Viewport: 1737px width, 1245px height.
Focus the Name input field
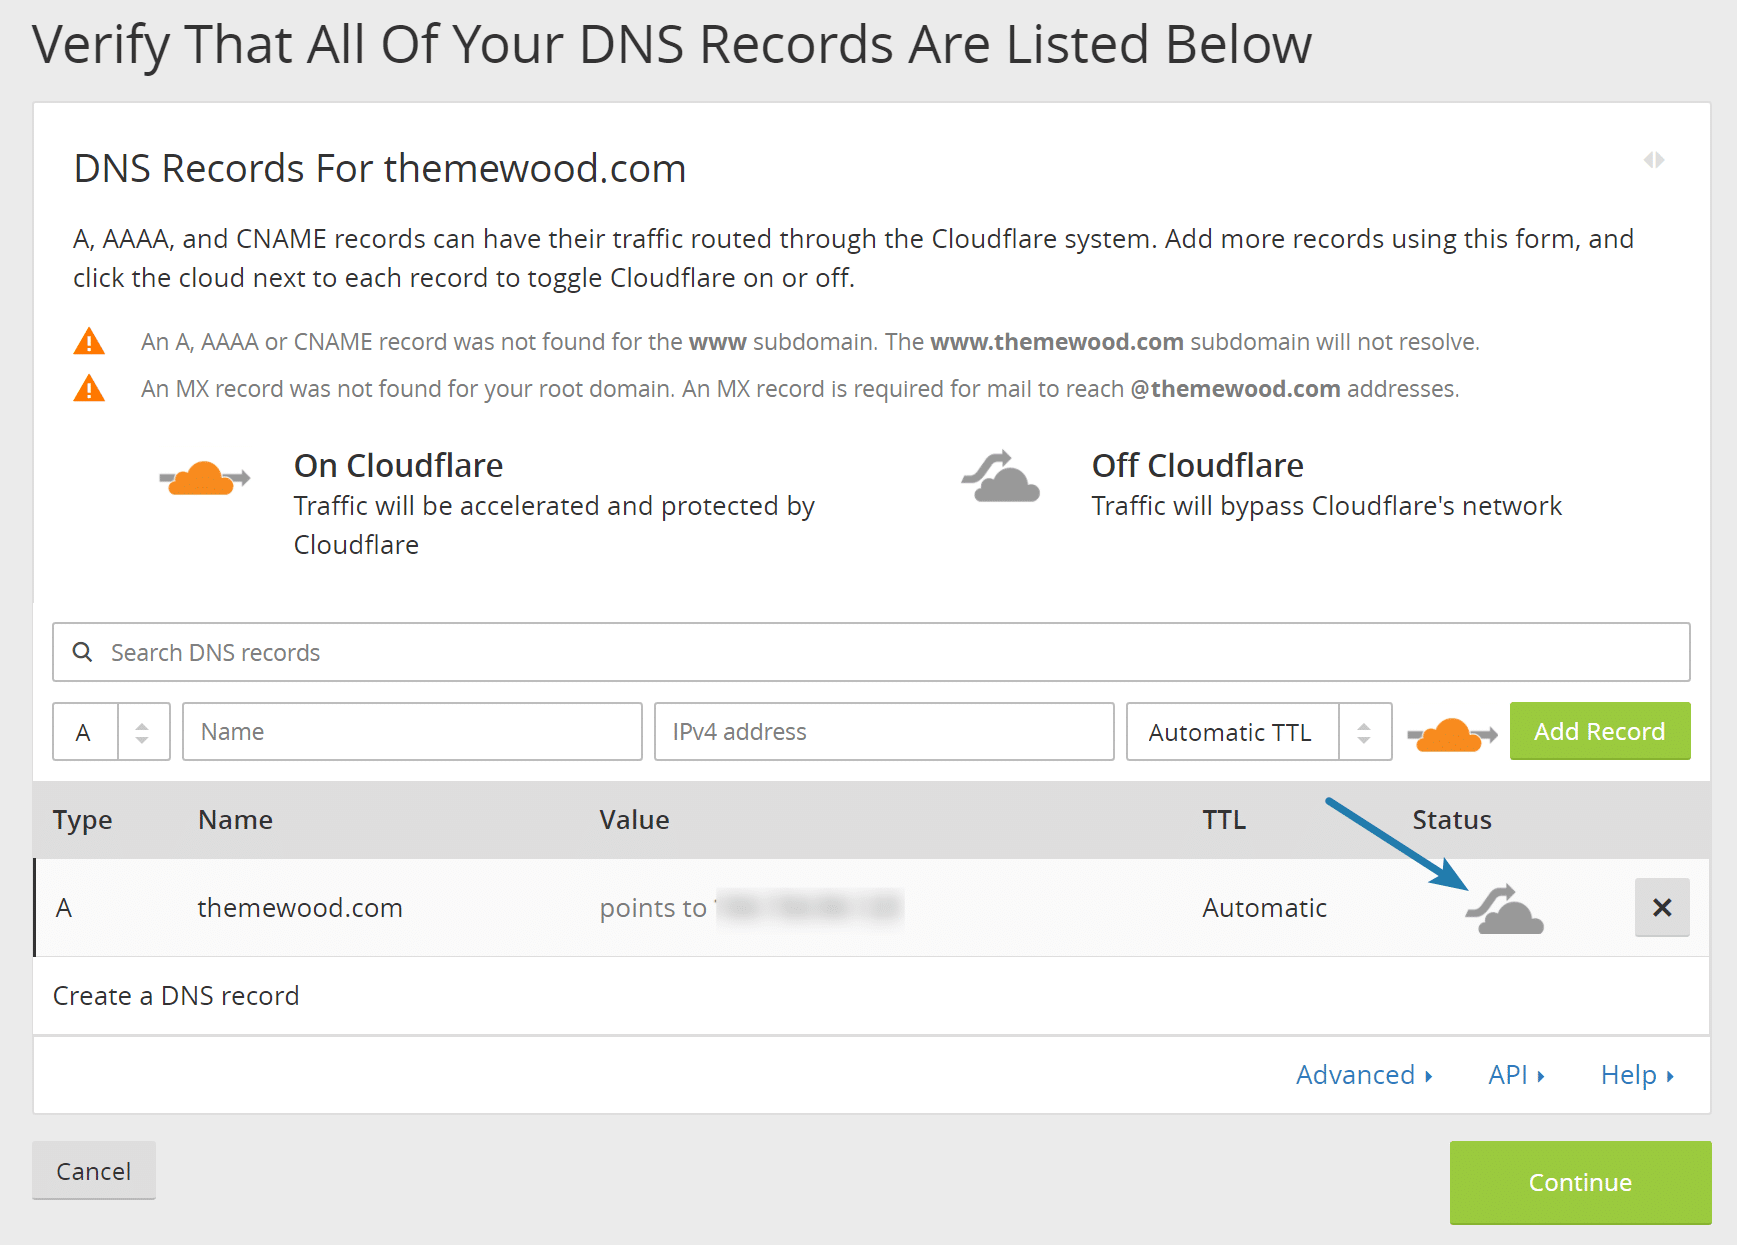412,731
